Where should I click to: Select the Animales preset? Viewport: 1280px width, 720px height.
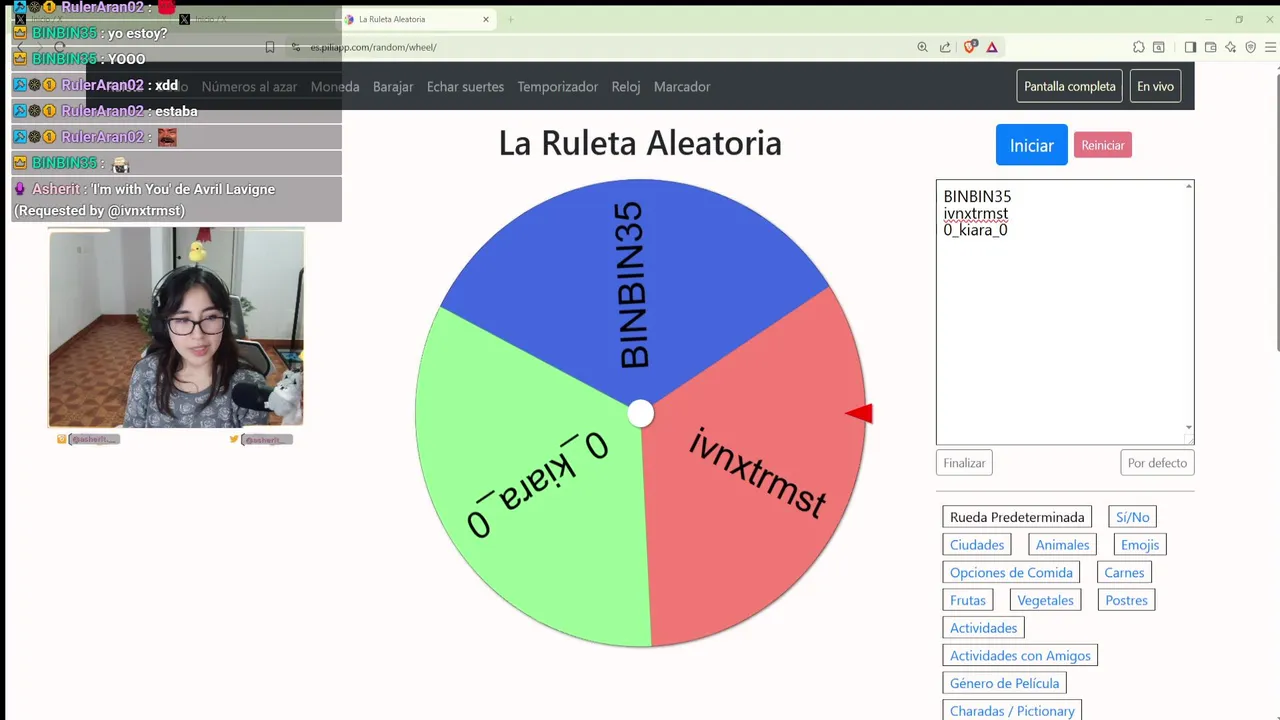[x=1062, y=545]
